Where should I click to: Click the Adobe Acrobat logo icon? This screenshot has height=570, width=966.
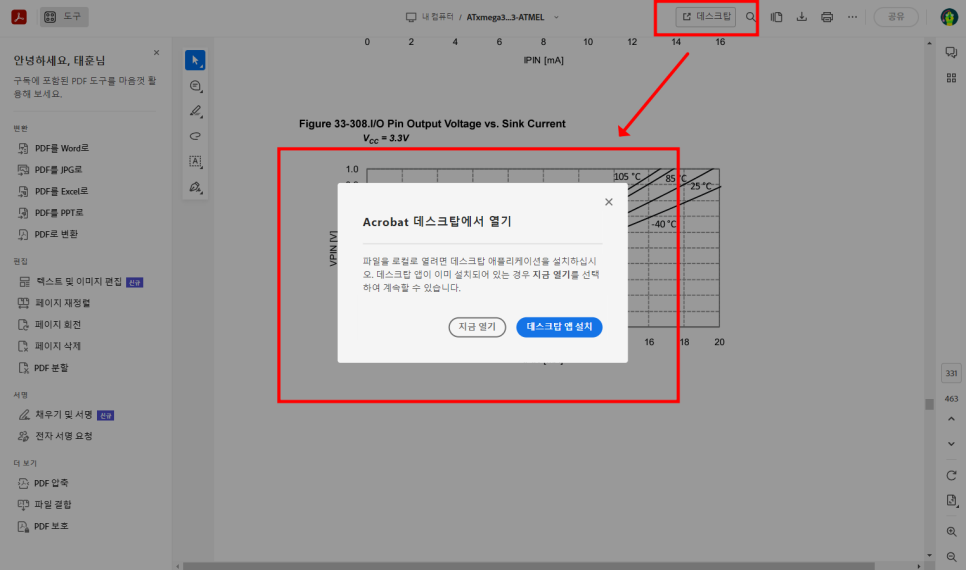click(19, 17)
